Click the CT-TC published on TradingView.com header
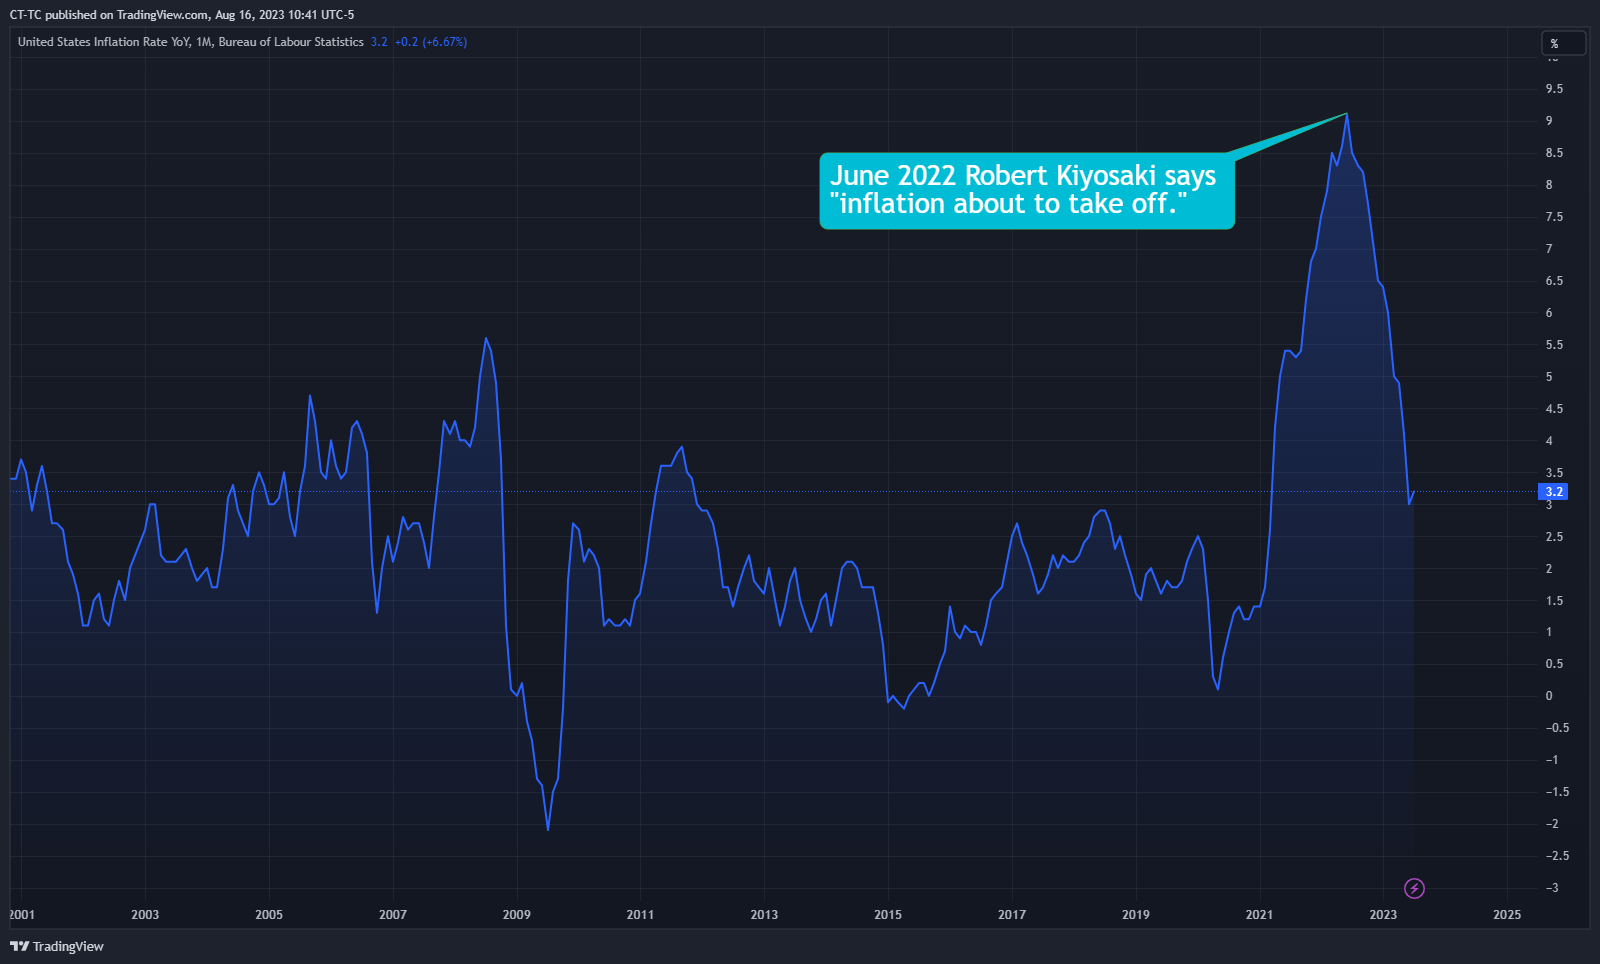 (181, 15)
